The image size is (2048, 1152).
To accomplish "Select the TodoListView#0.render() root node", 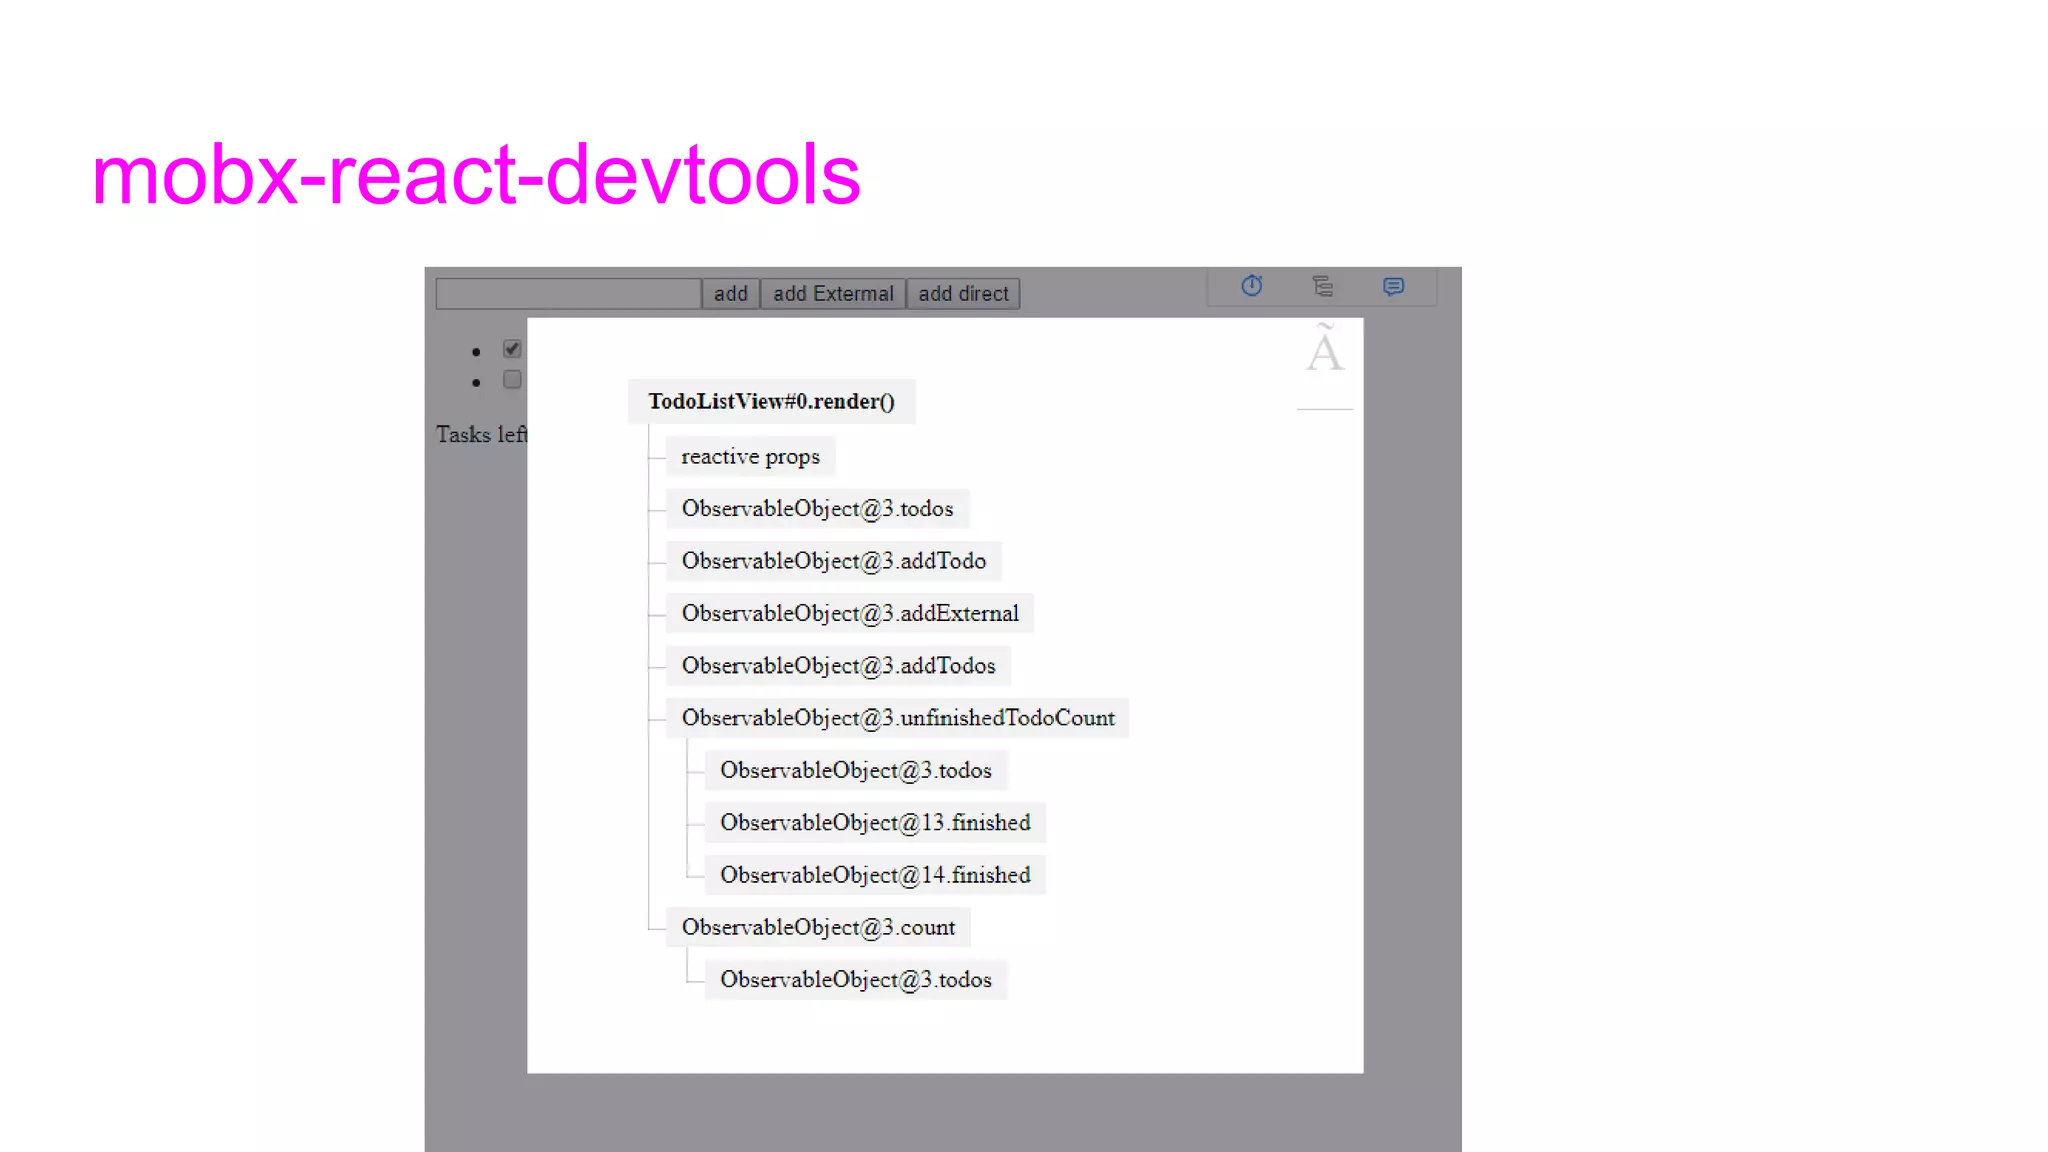I will pyautogui.click(x=771, y=401).
